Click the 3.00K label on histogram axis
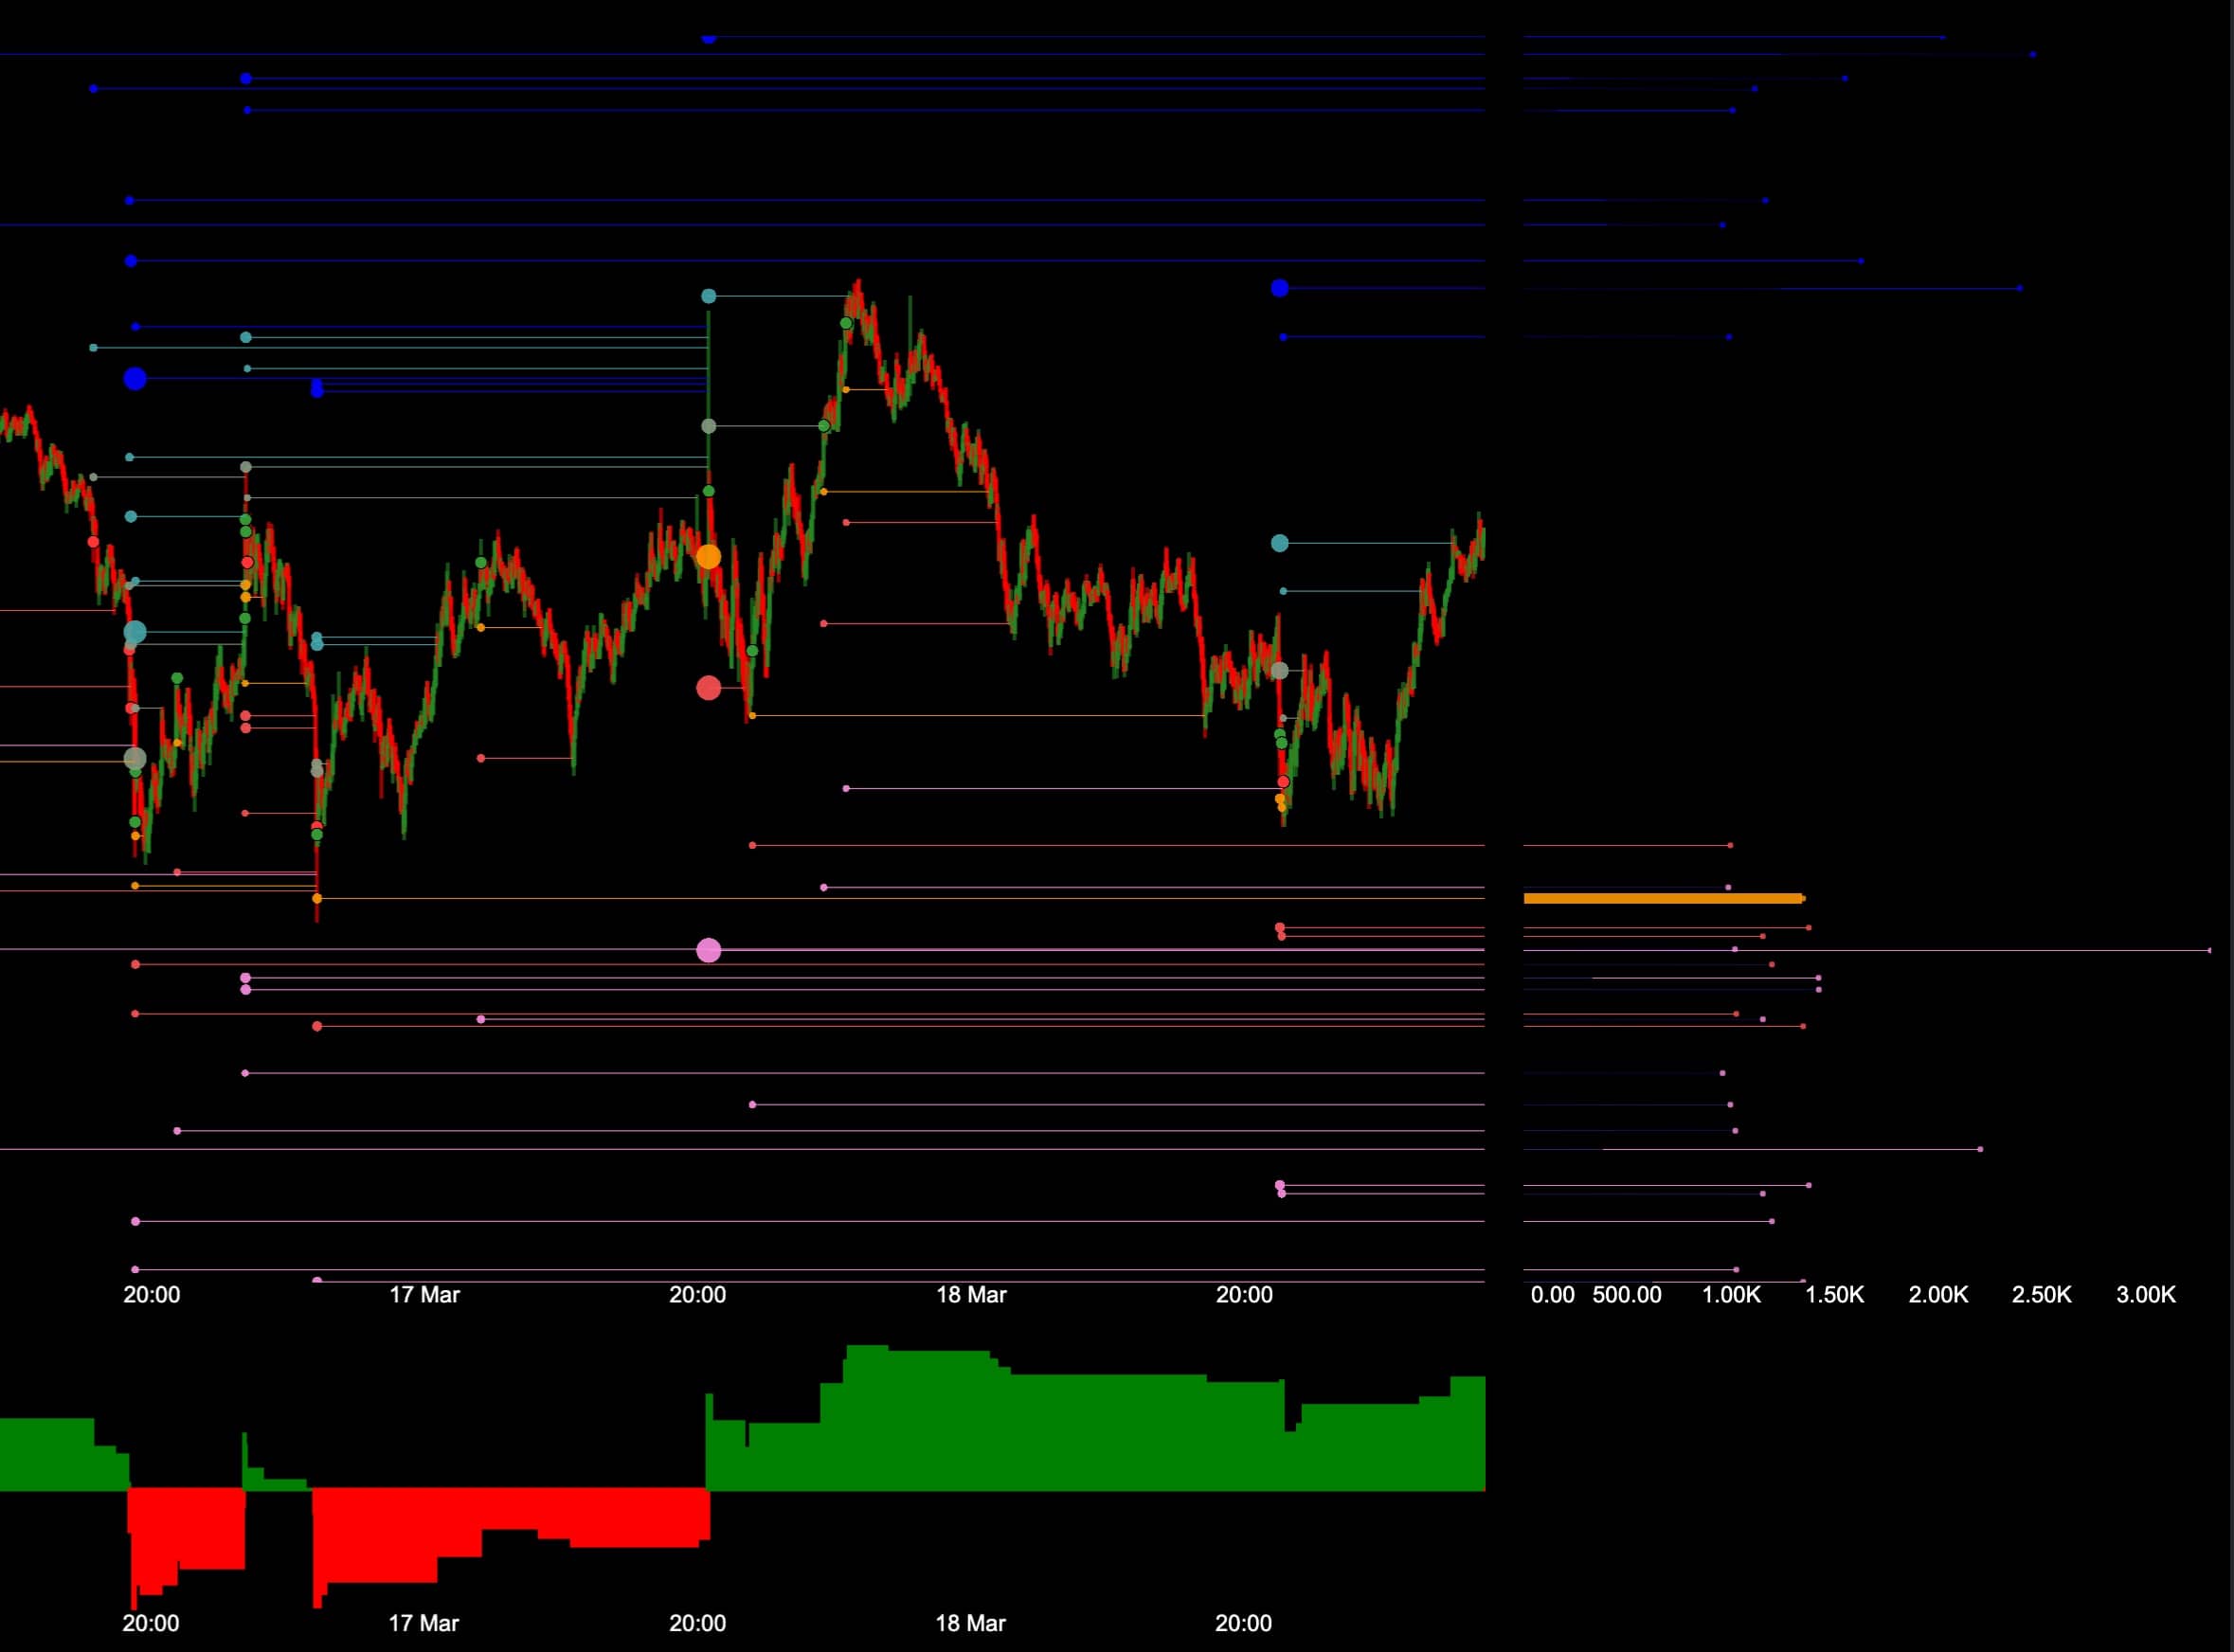Screen dimensions: 2234x1652 click(x=2145, y=1294)
